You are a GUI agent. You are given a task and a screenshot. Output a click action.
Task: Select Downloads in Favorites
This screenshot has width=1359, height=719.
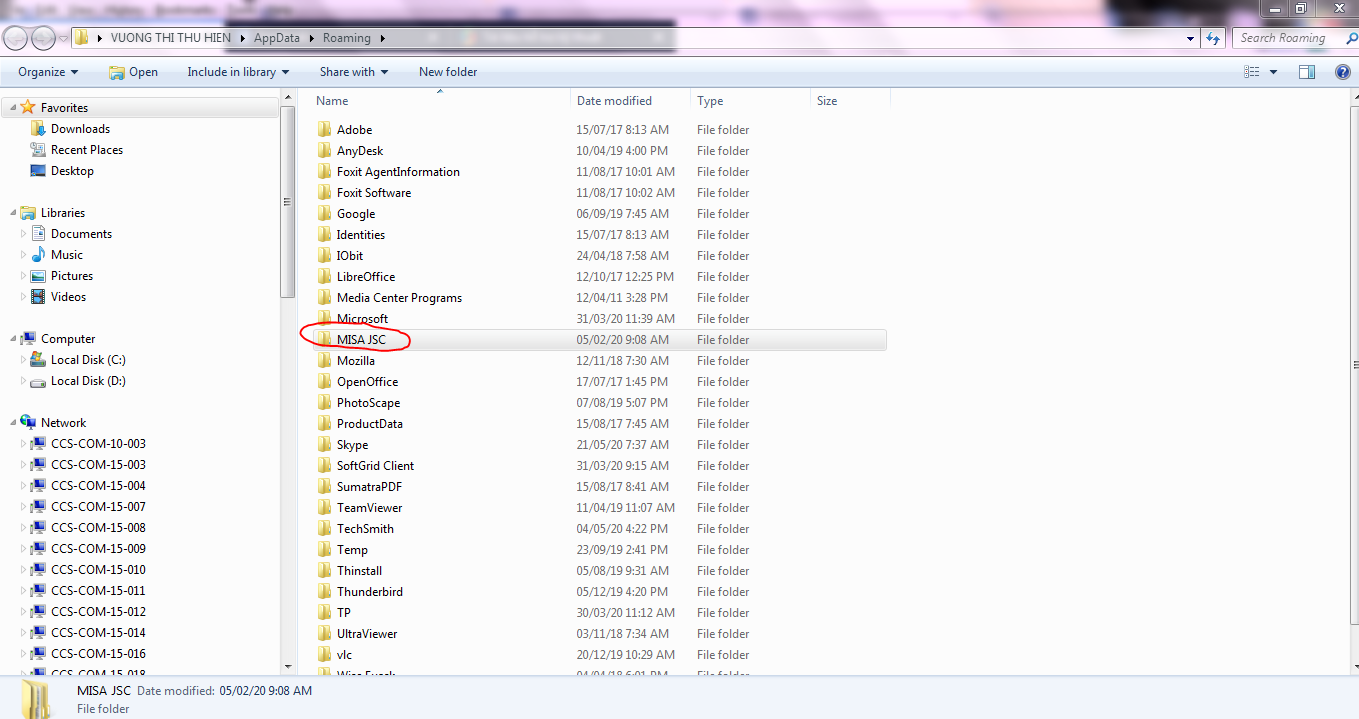[80, 129]
